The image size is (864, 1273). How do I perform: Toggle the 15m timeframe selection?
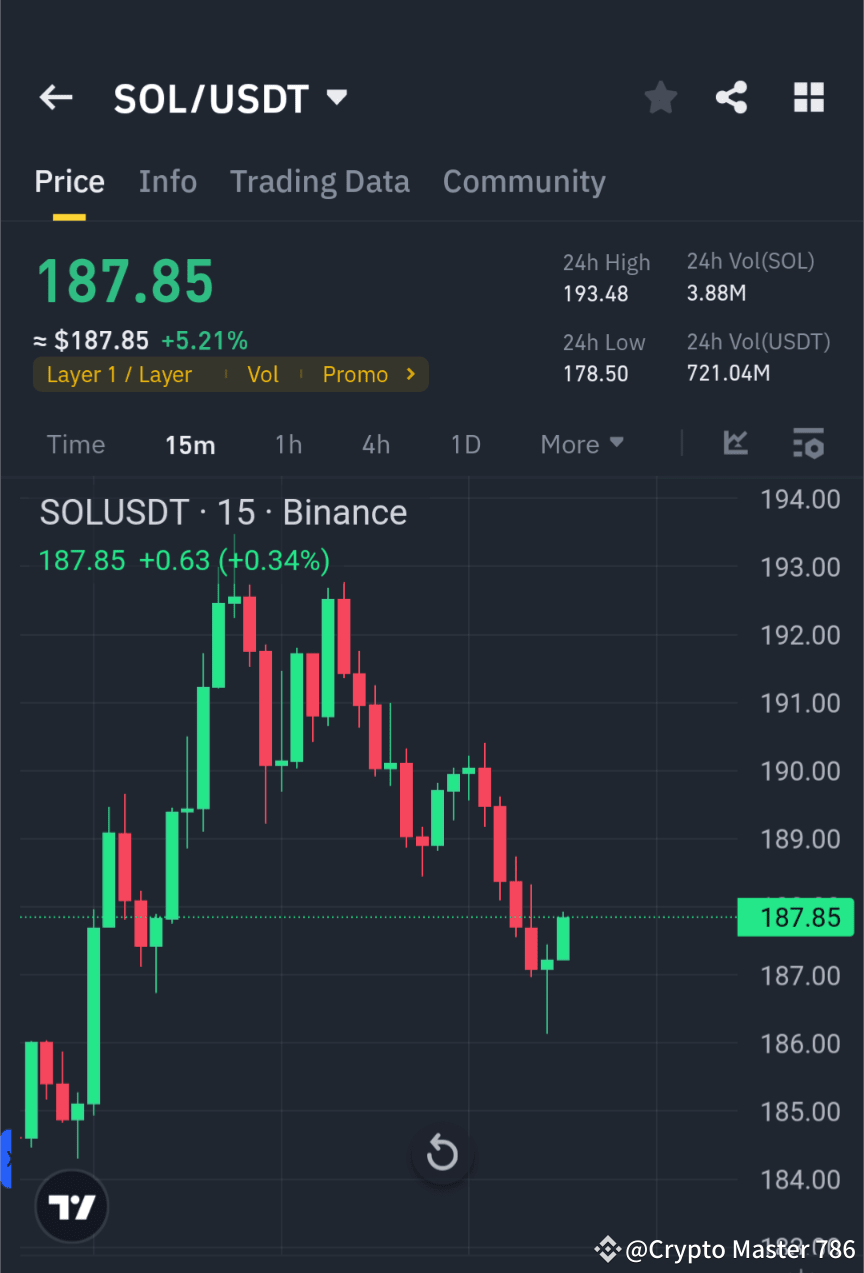190,444
